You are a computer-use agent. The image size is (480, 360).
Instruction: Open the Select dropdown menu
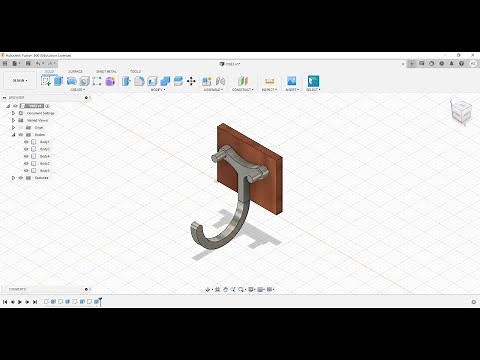tap(313, 90)
